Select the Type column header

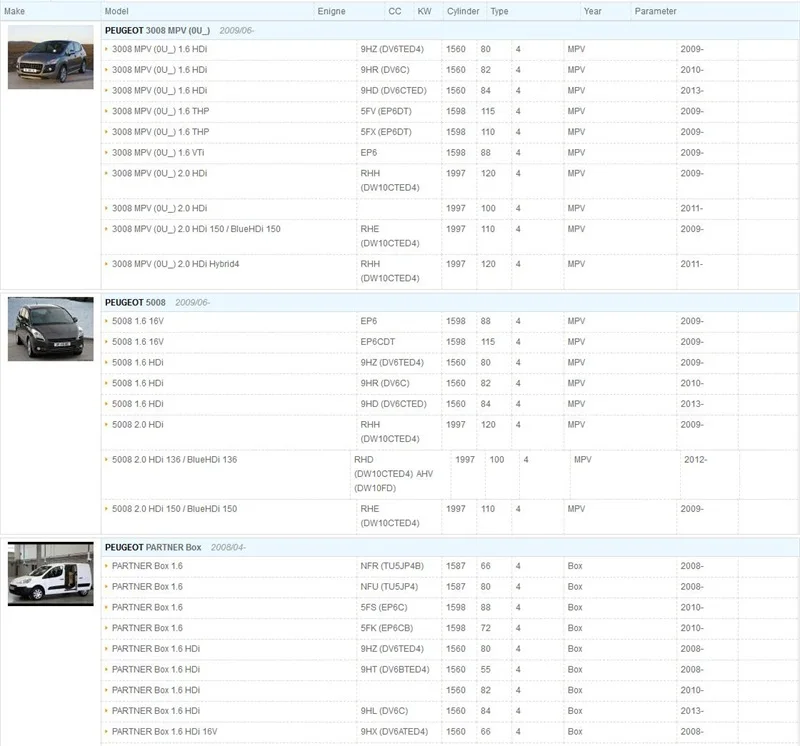[499, 11]
